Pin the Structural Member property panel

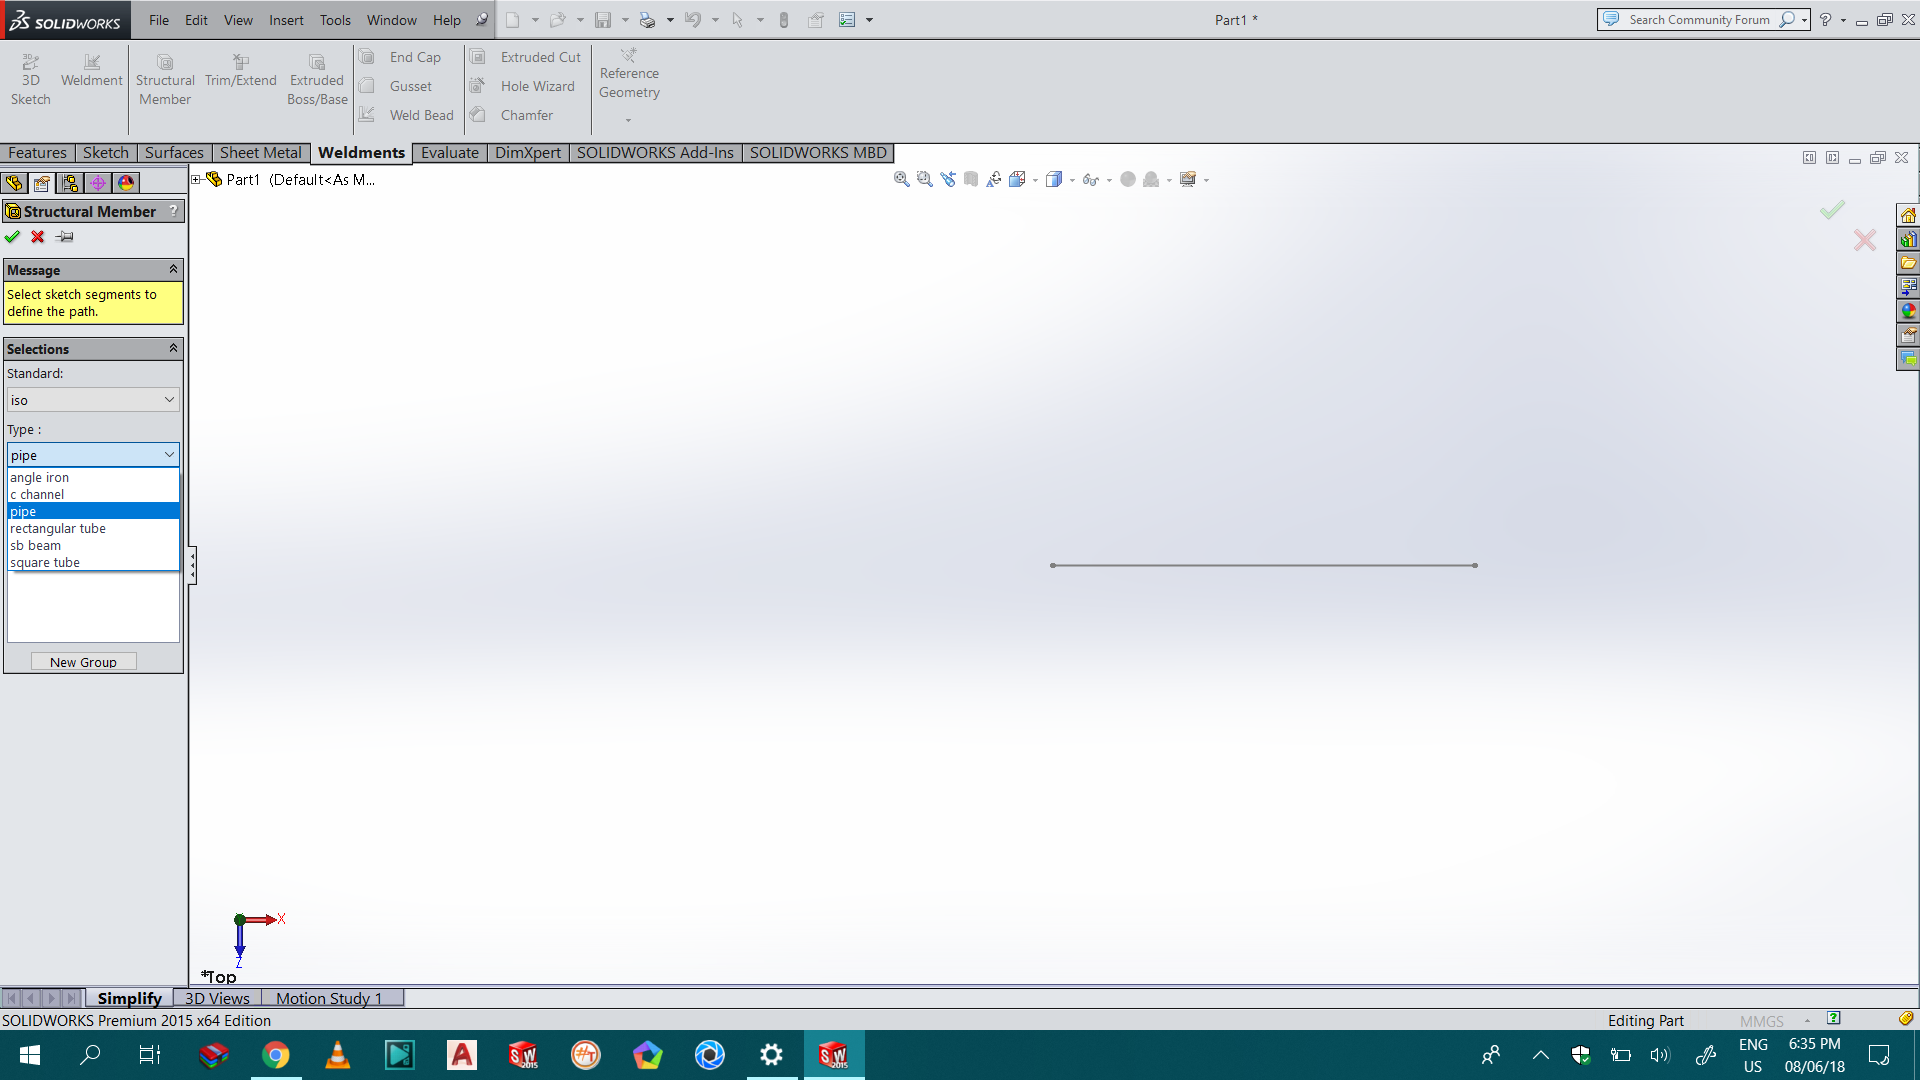[65, 237]
